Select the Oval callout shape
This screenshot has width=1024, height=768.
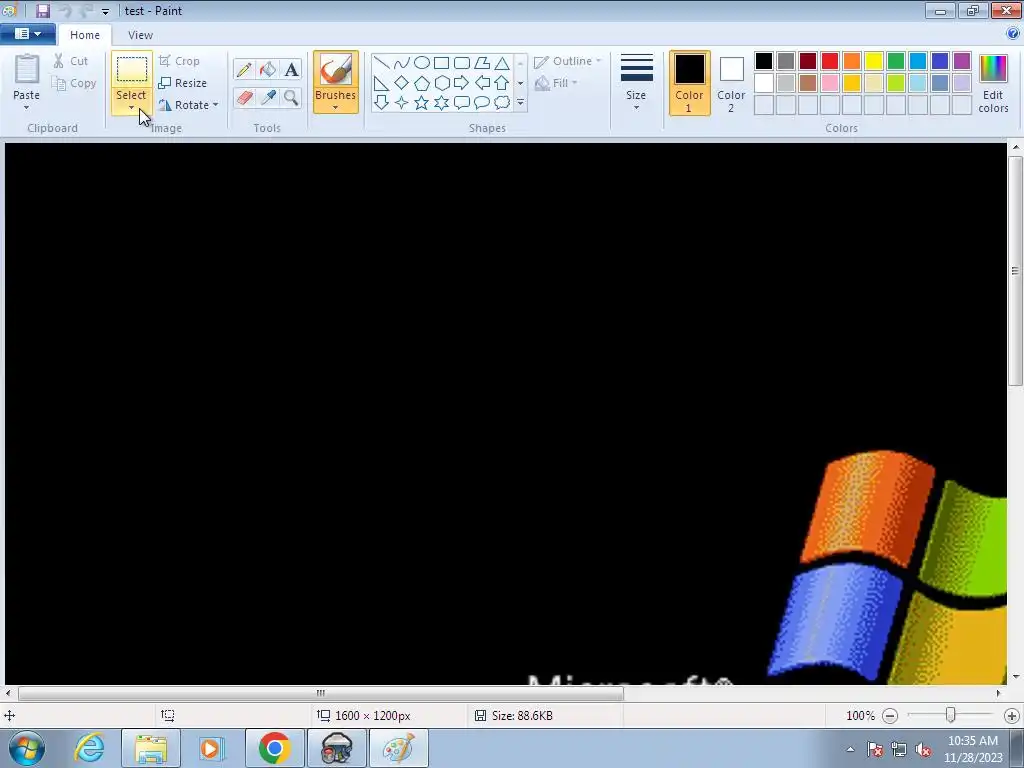(482, 103)
